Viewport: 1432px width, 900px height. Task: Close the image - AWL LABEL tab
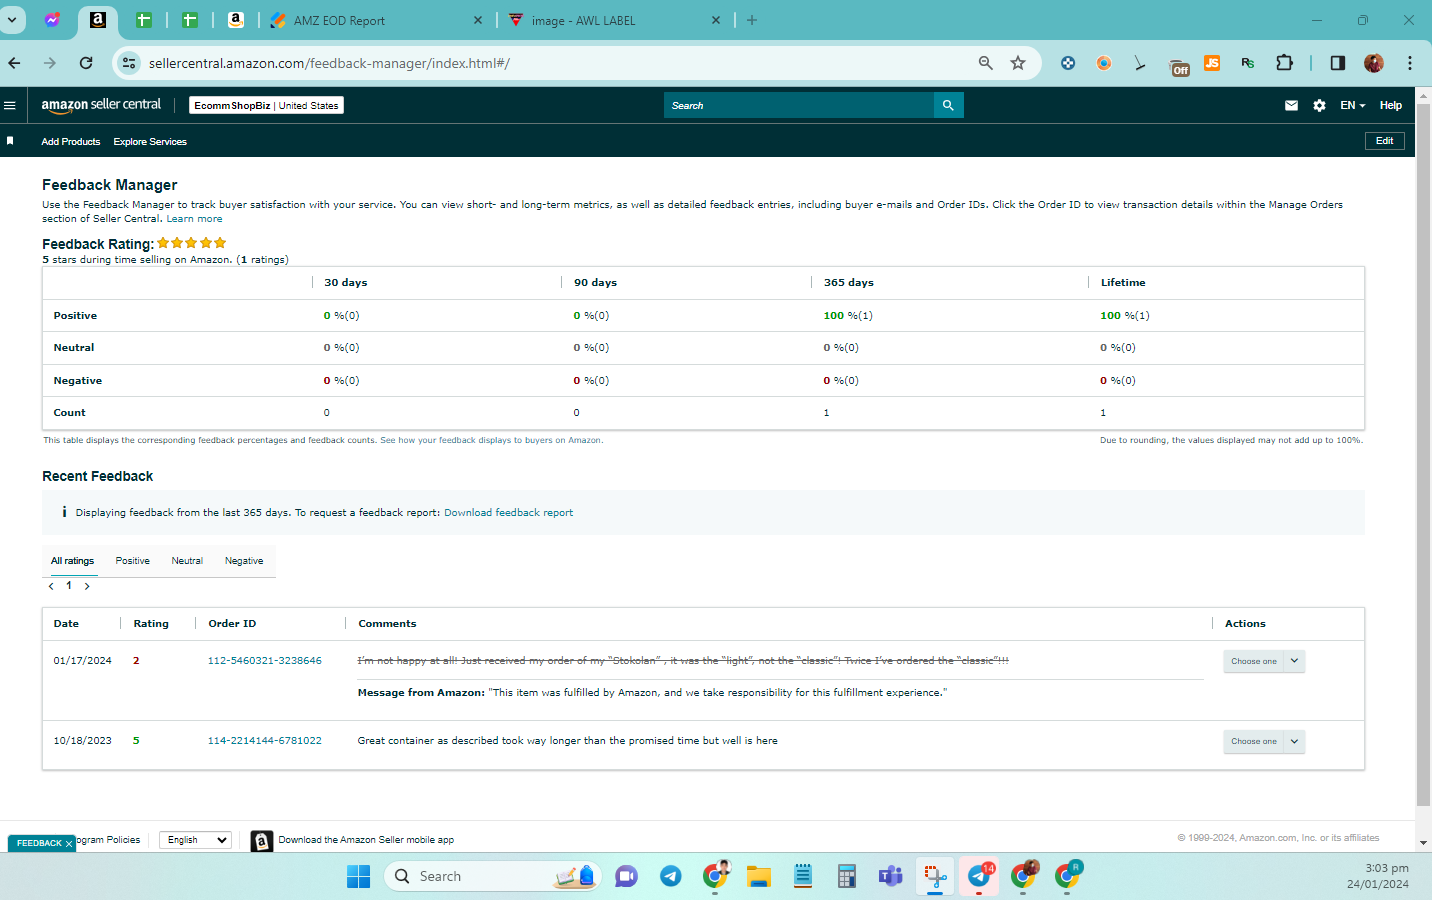pos(716,20)
